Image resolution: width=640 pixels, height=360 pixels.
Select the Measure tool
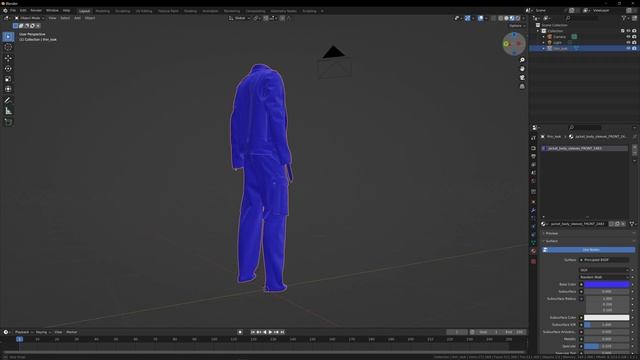8,111
